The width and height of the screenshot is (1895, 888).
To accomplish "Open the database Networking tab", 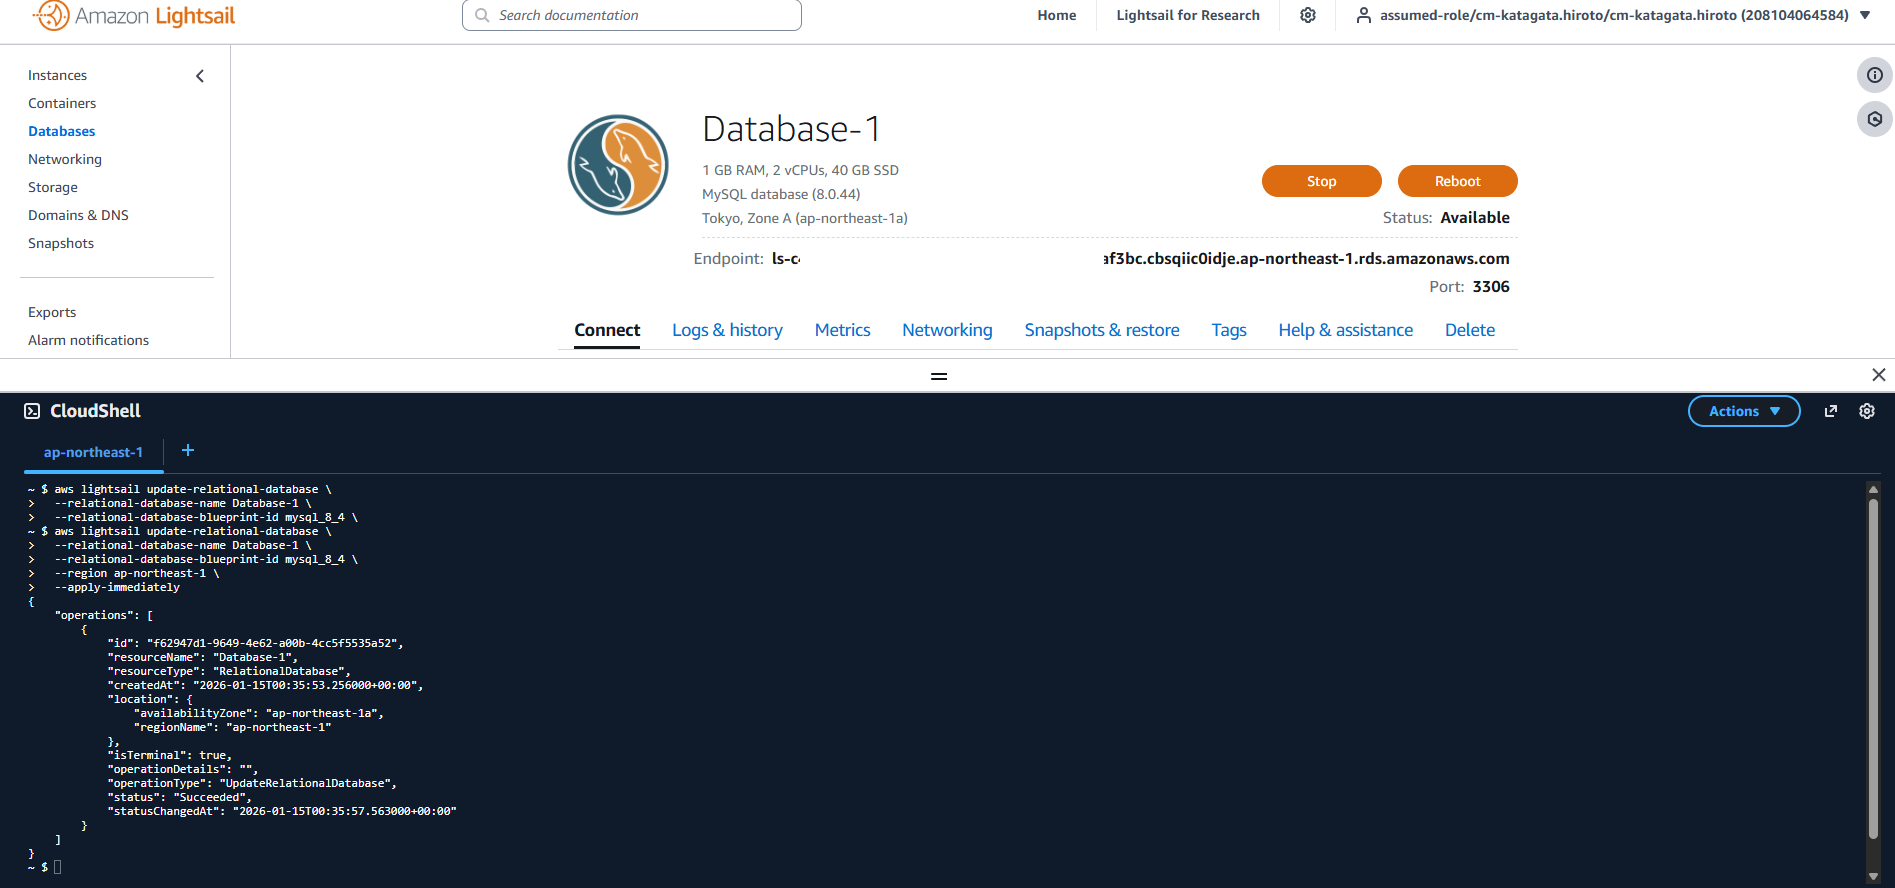I will tap(947, 330).
